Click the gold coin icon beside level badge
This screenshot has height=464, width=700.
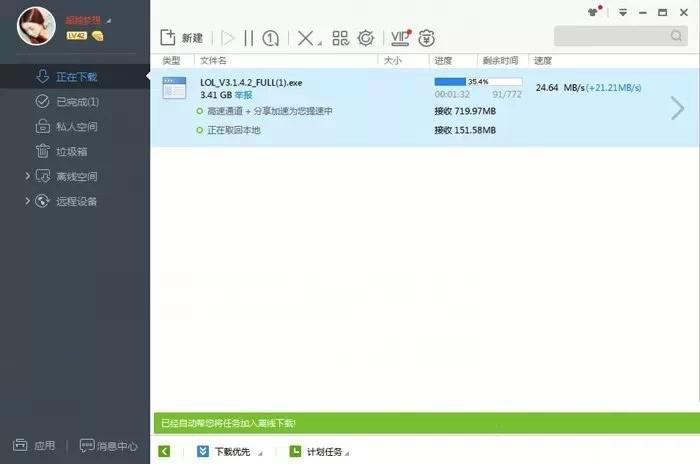pyautogui.click(x=97, y=36)
